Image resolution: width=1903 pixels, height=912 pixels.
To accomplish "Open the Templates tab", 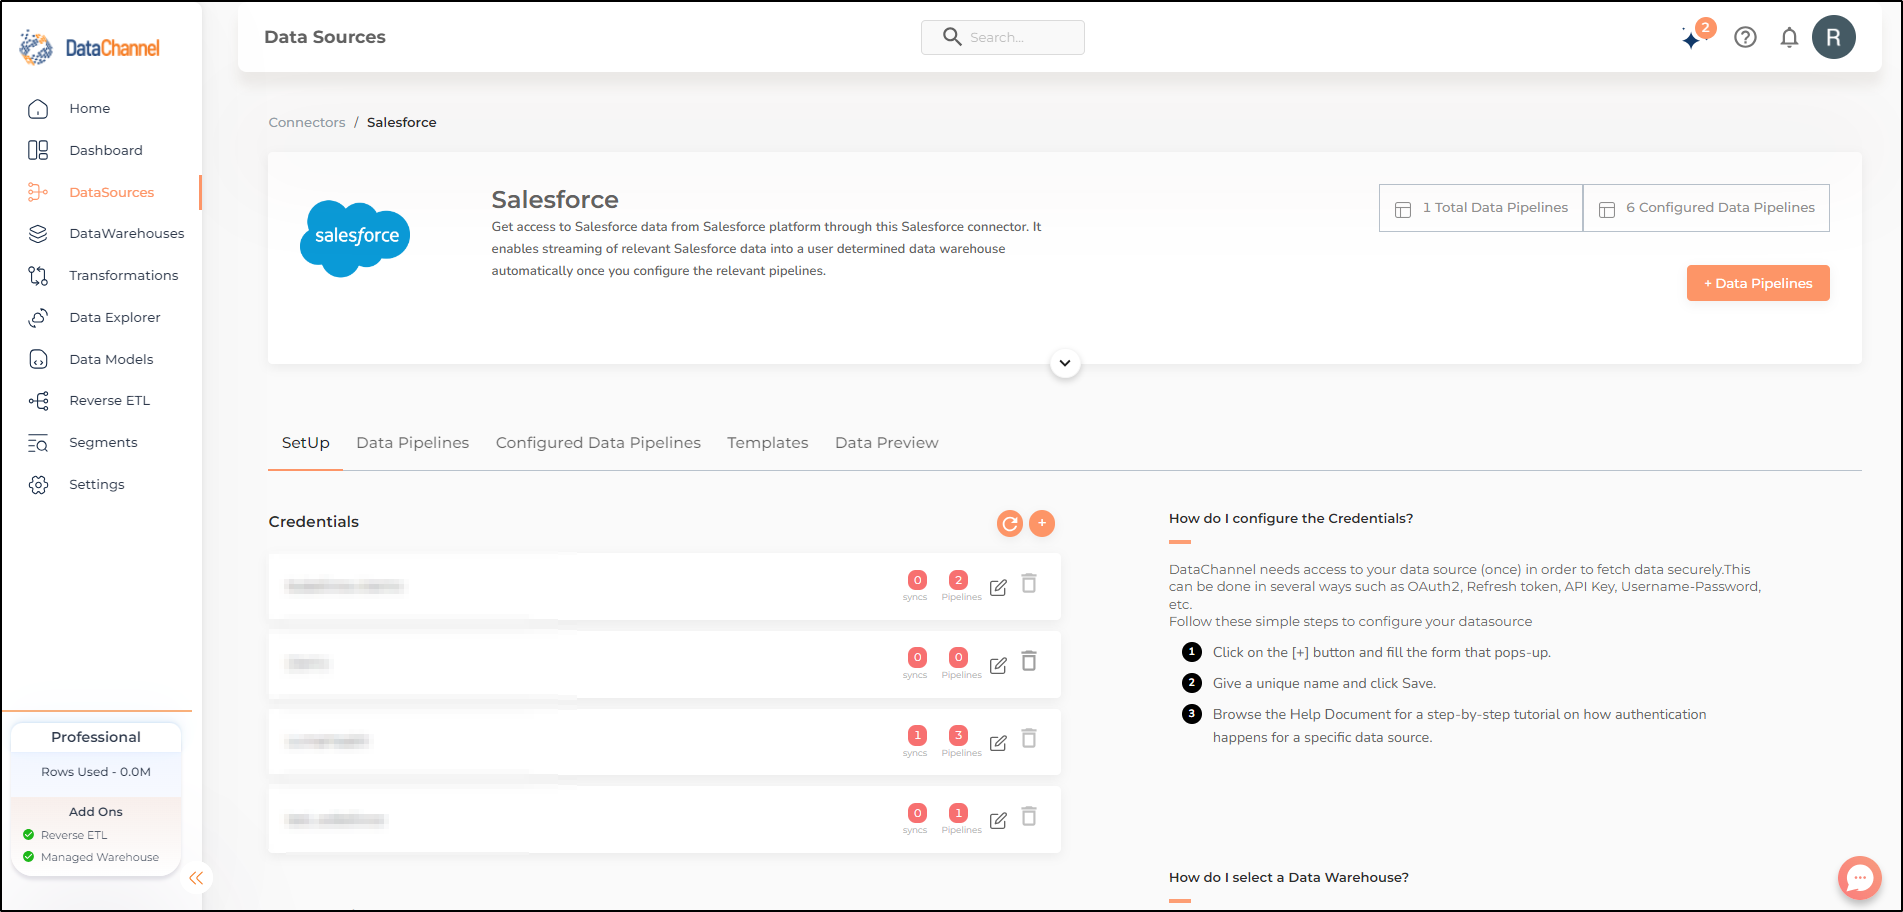I will pos(767,443).
